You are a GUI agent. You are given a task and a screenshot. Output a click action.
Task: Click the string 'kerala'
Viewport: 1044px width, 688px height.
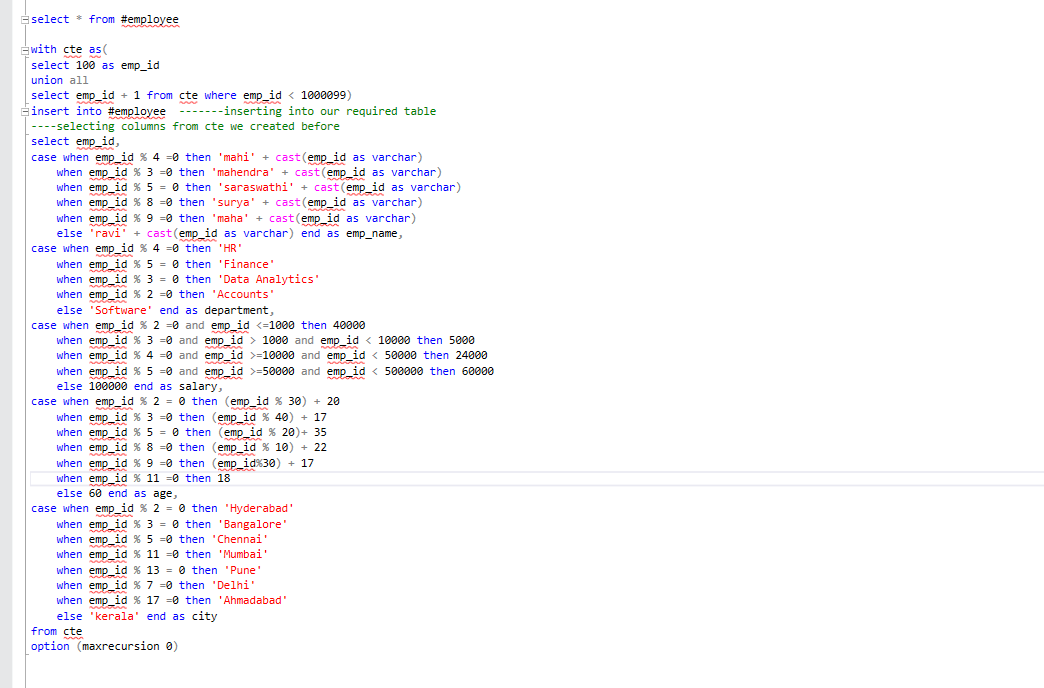pyautogui.click(x=115, y=616)
